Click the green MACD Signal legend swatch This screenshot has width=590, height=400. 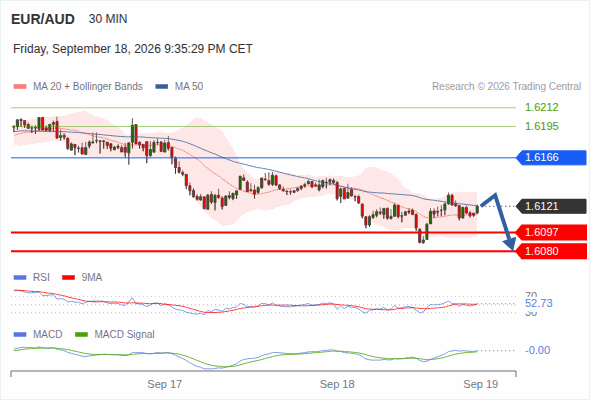81,335
